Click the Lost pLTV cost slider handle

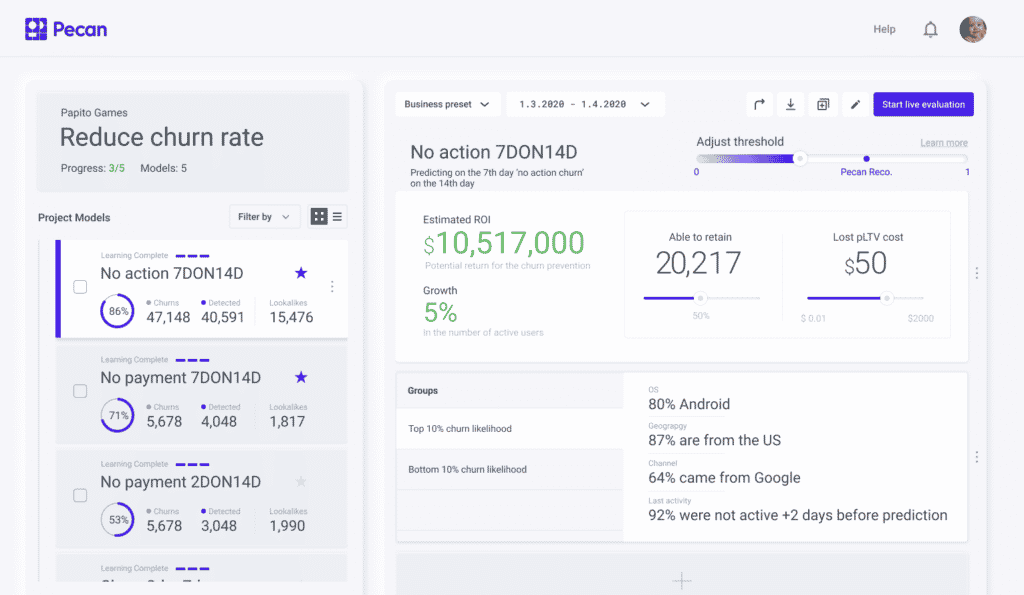[x=886, y=298]
